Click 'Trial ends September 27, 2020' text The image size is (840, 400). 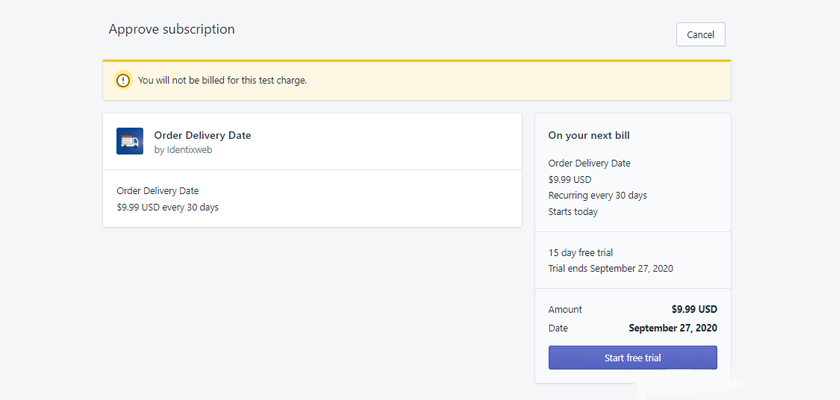point(611,268)
